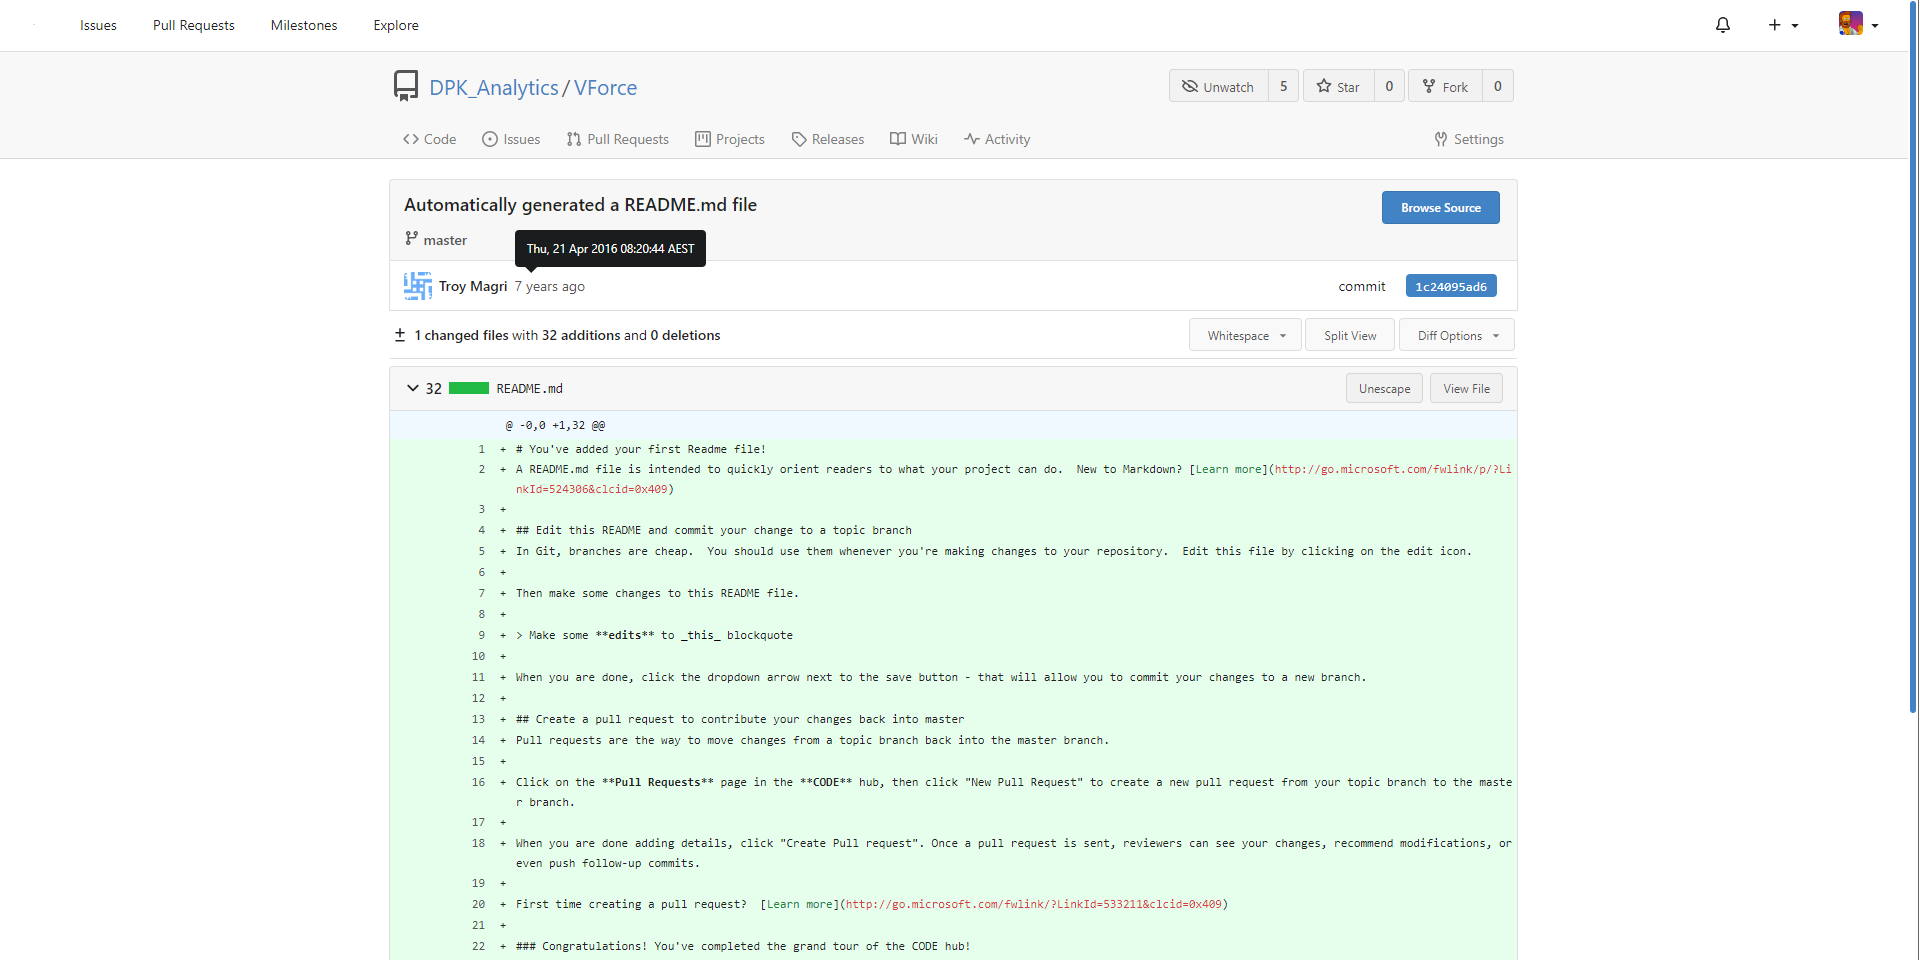Open Milestones in top navigation
This screenshot has width=1920, height=960.
click(304, 25)
